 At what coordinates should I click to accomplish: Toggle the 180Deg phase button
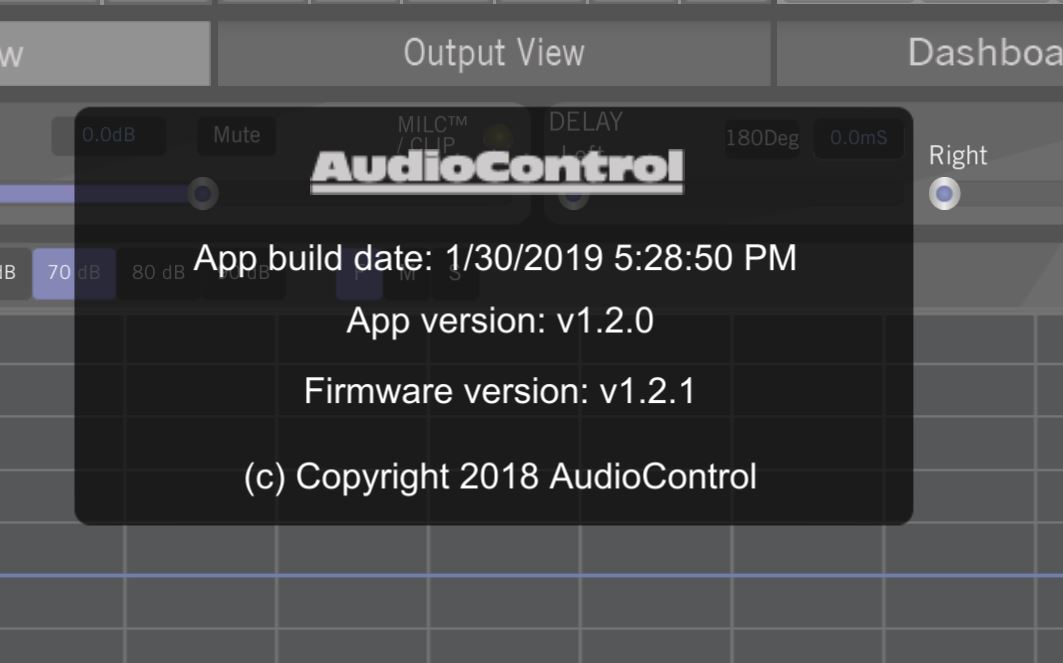click(x=762, y=138)
